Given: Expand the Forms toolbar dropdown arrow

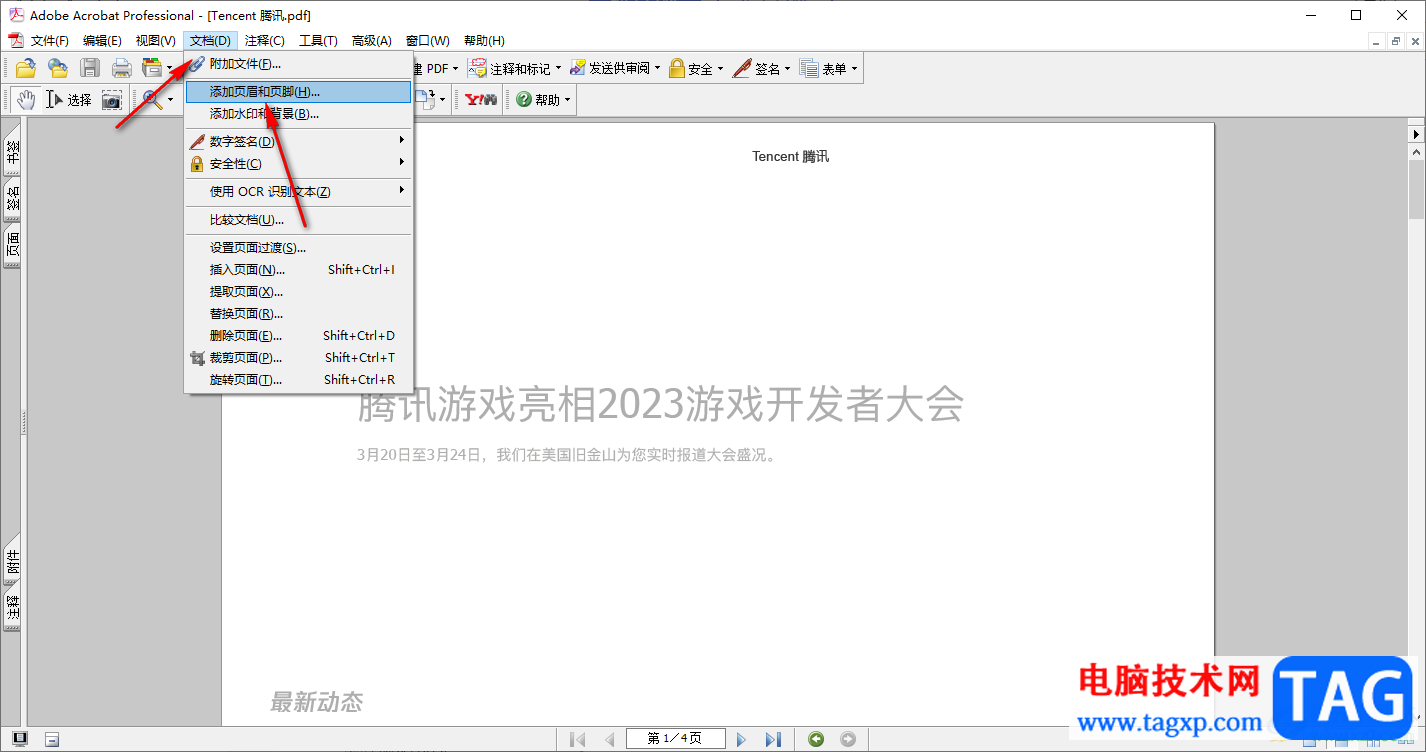Looking at the screenshot, I should point(854,69).
